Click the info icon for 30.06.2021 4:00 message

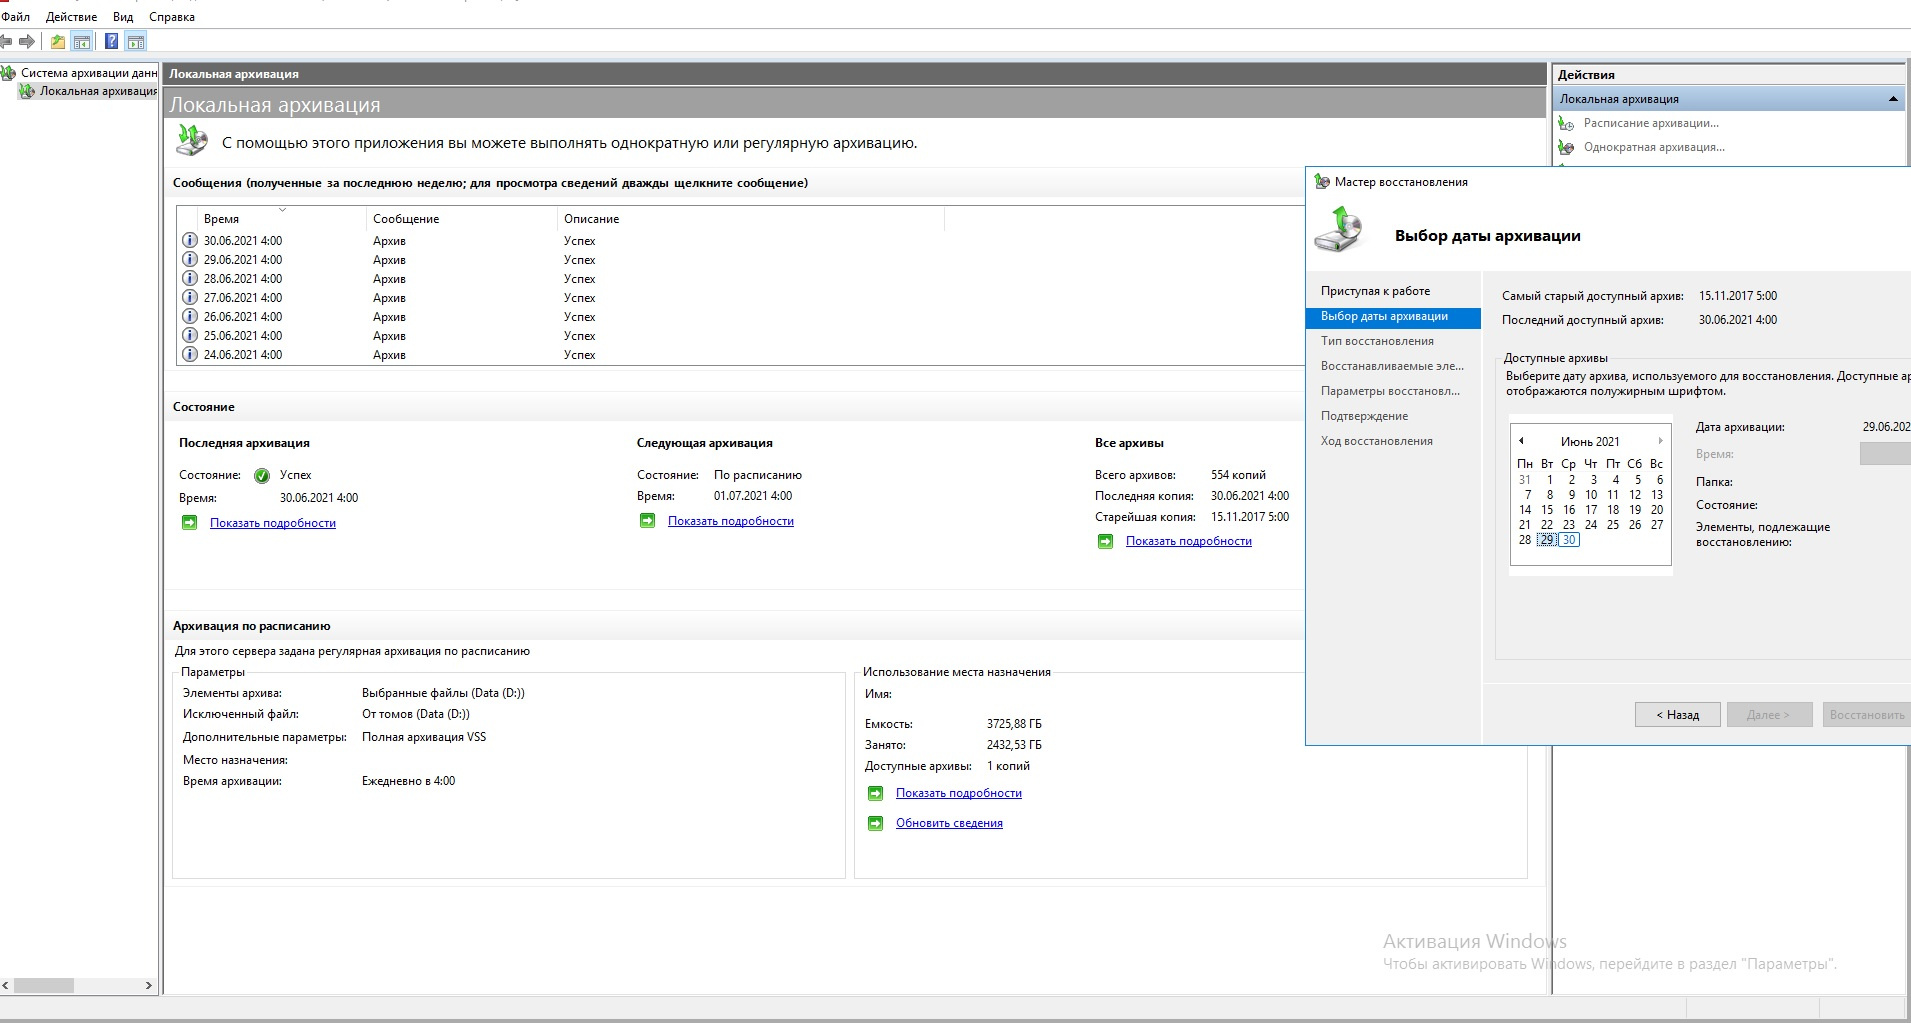coord(190,240)
